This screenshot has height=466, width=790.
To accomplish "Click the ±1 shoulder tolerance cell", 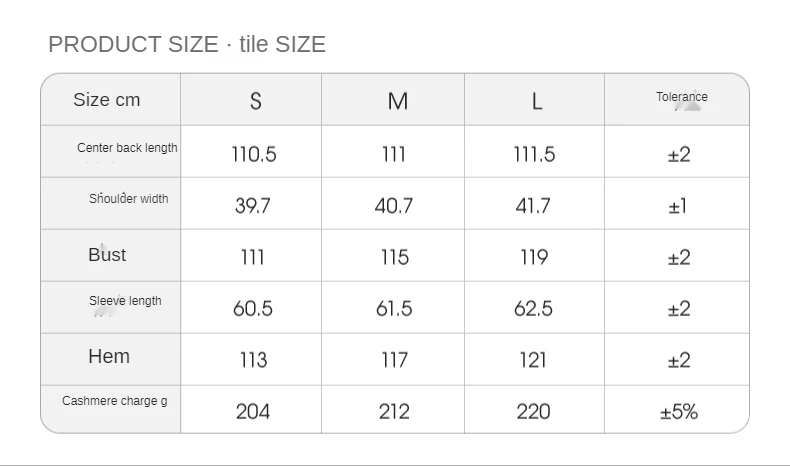I will (678, 206).
